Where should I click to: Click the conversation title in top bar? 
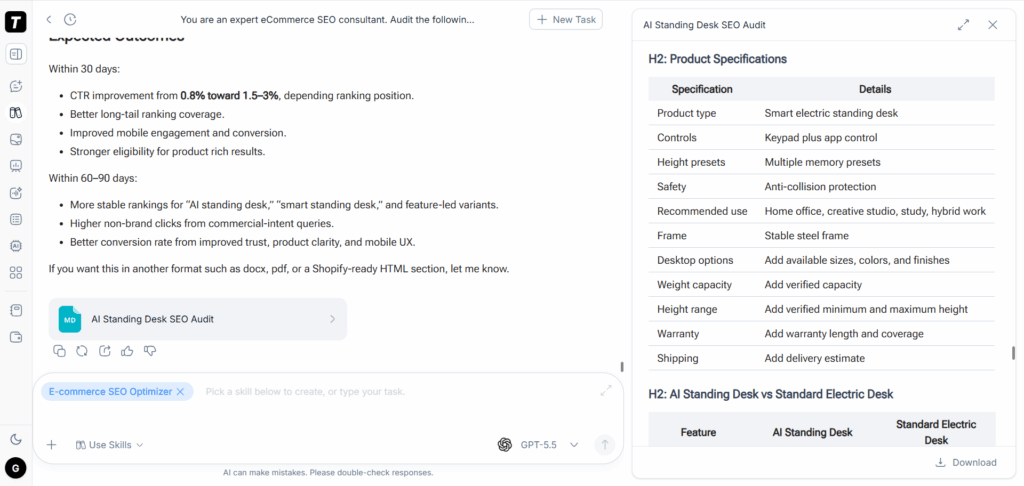[x=327, y=20]
